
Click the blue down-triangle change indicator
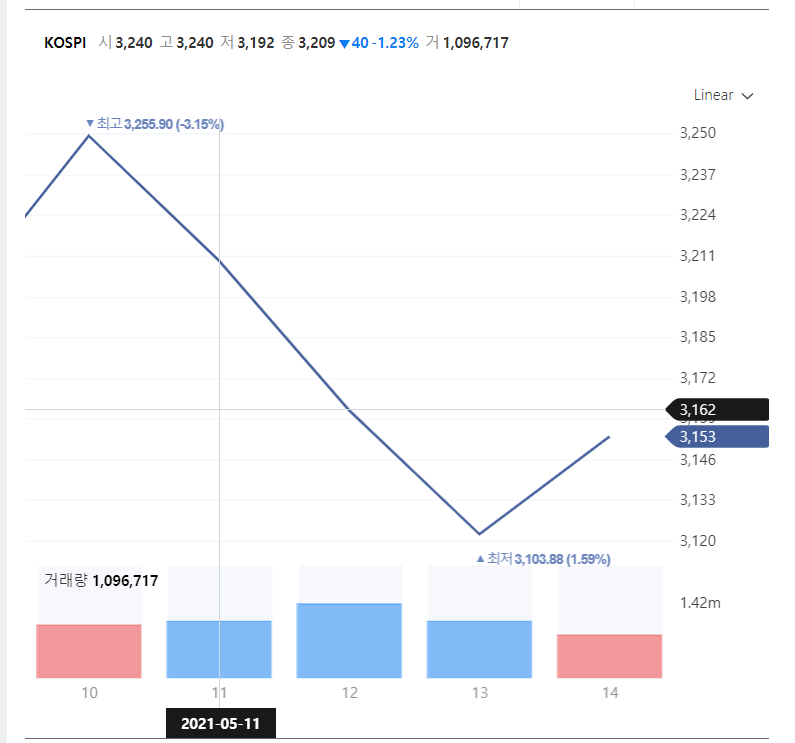coord(344,43)
